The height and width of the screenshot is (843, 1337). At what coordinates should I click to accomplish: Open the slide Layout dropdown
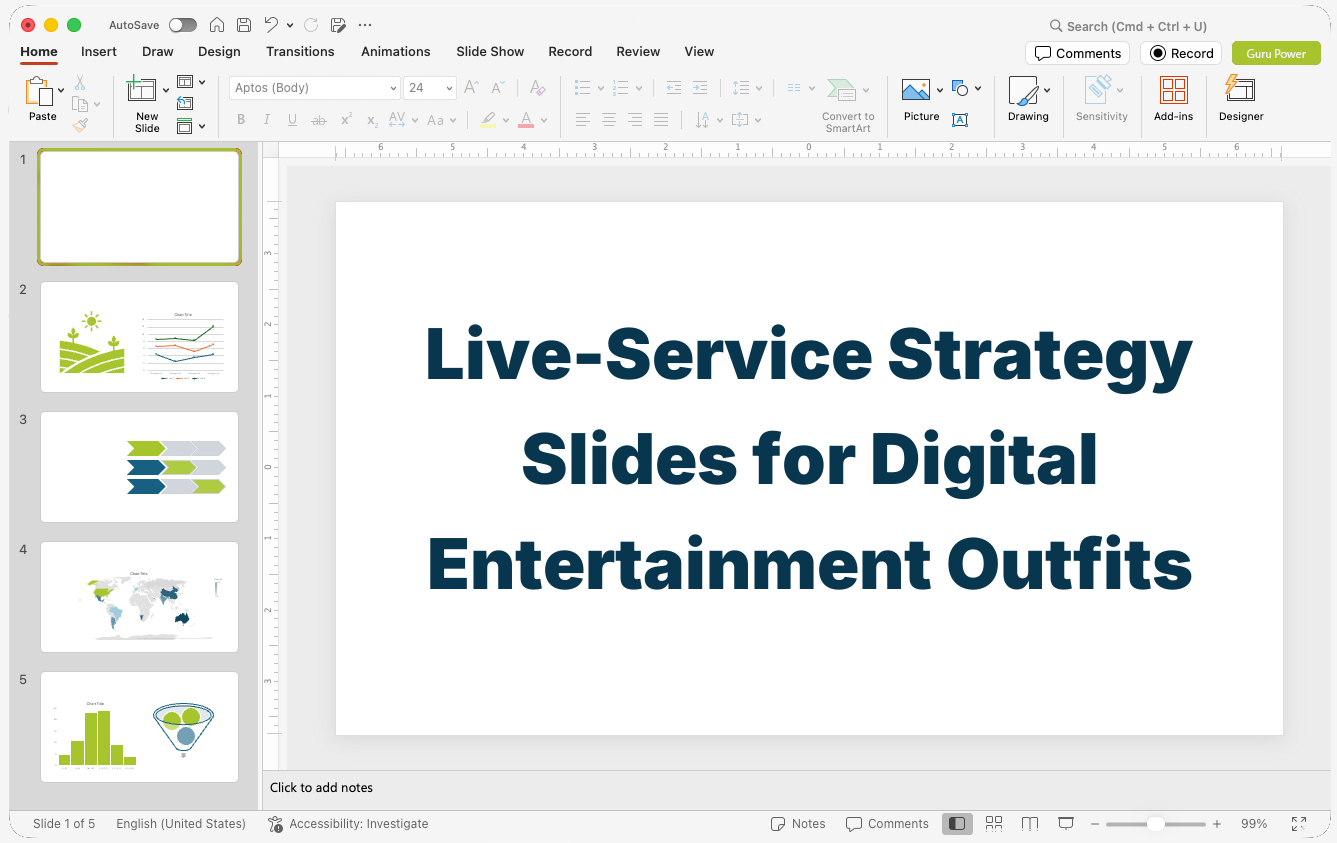pos(191,82)
